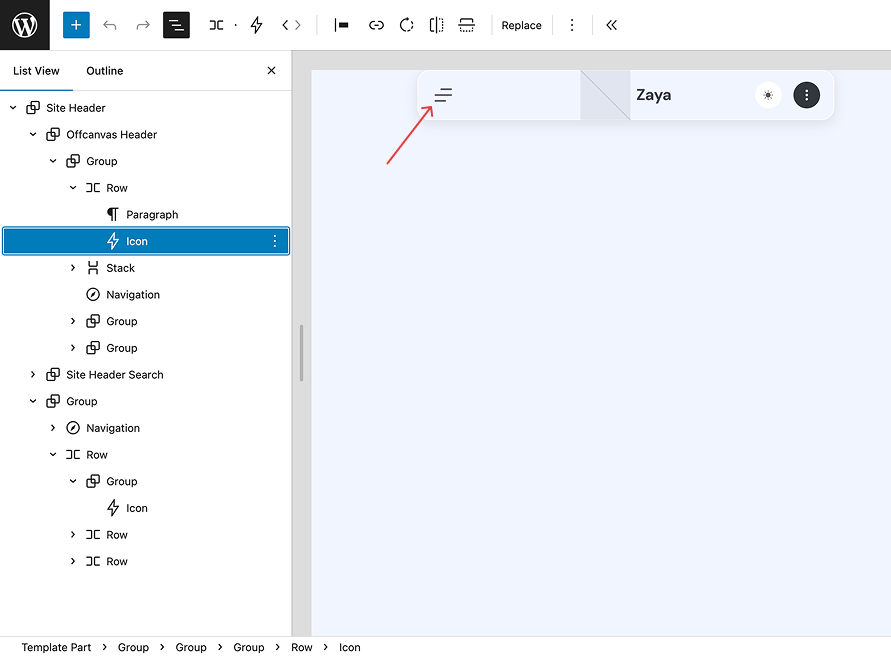Open options for the selected Icon block

(274, 241)
